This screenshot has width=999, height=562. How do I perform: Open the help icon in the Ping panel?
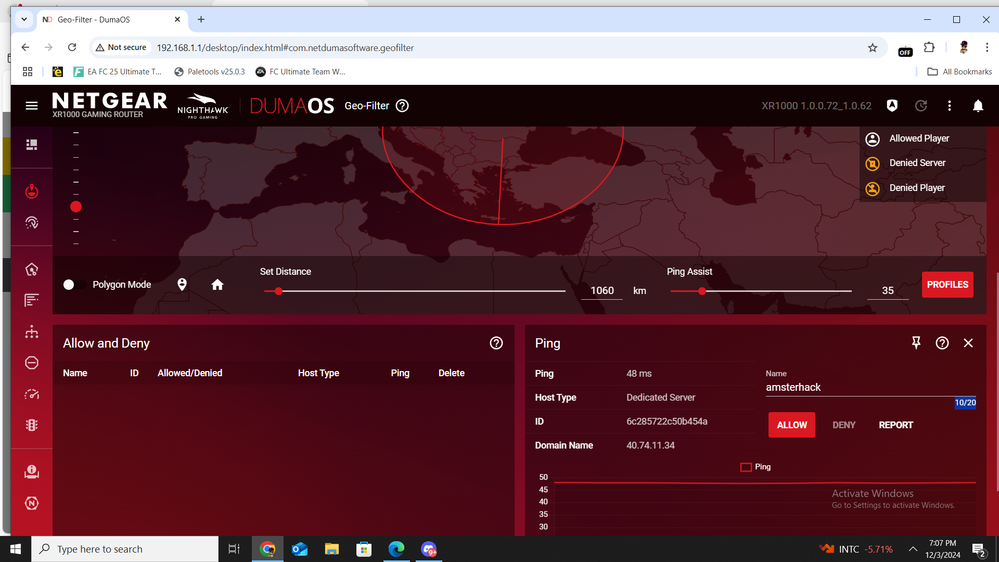point(942,343)
